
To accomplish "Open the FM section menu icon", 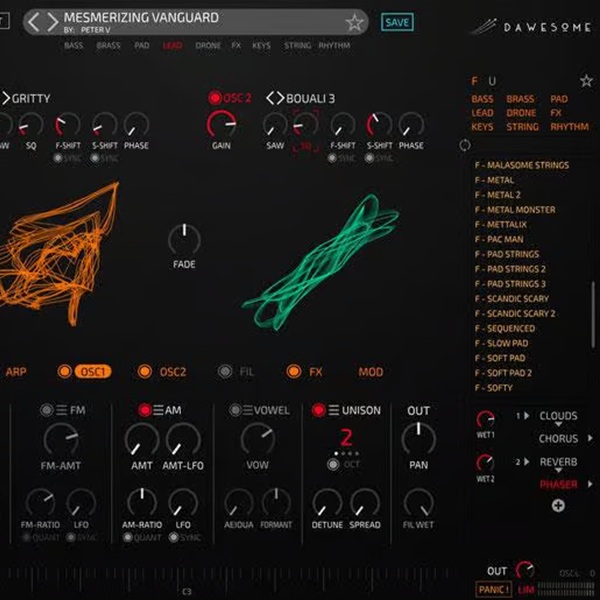I will tap(62, 410).
